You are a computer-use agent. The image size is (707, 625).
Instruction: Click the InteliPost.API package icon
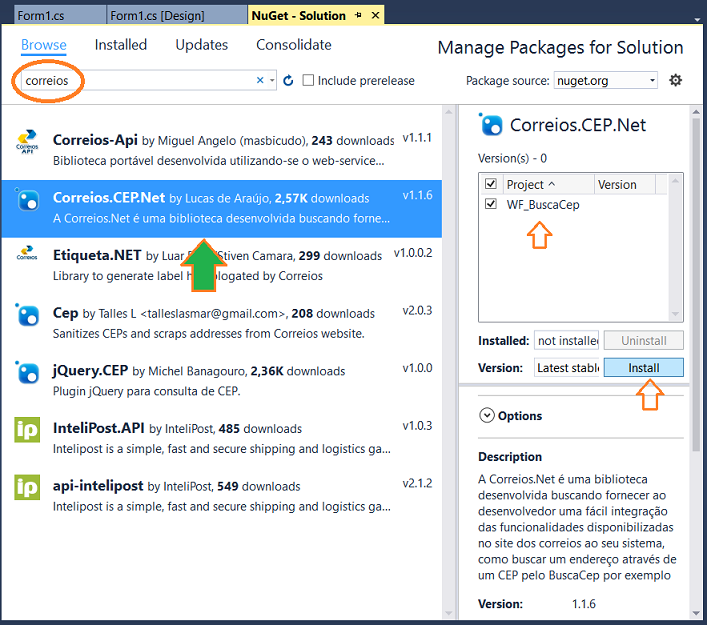point(27,430)
